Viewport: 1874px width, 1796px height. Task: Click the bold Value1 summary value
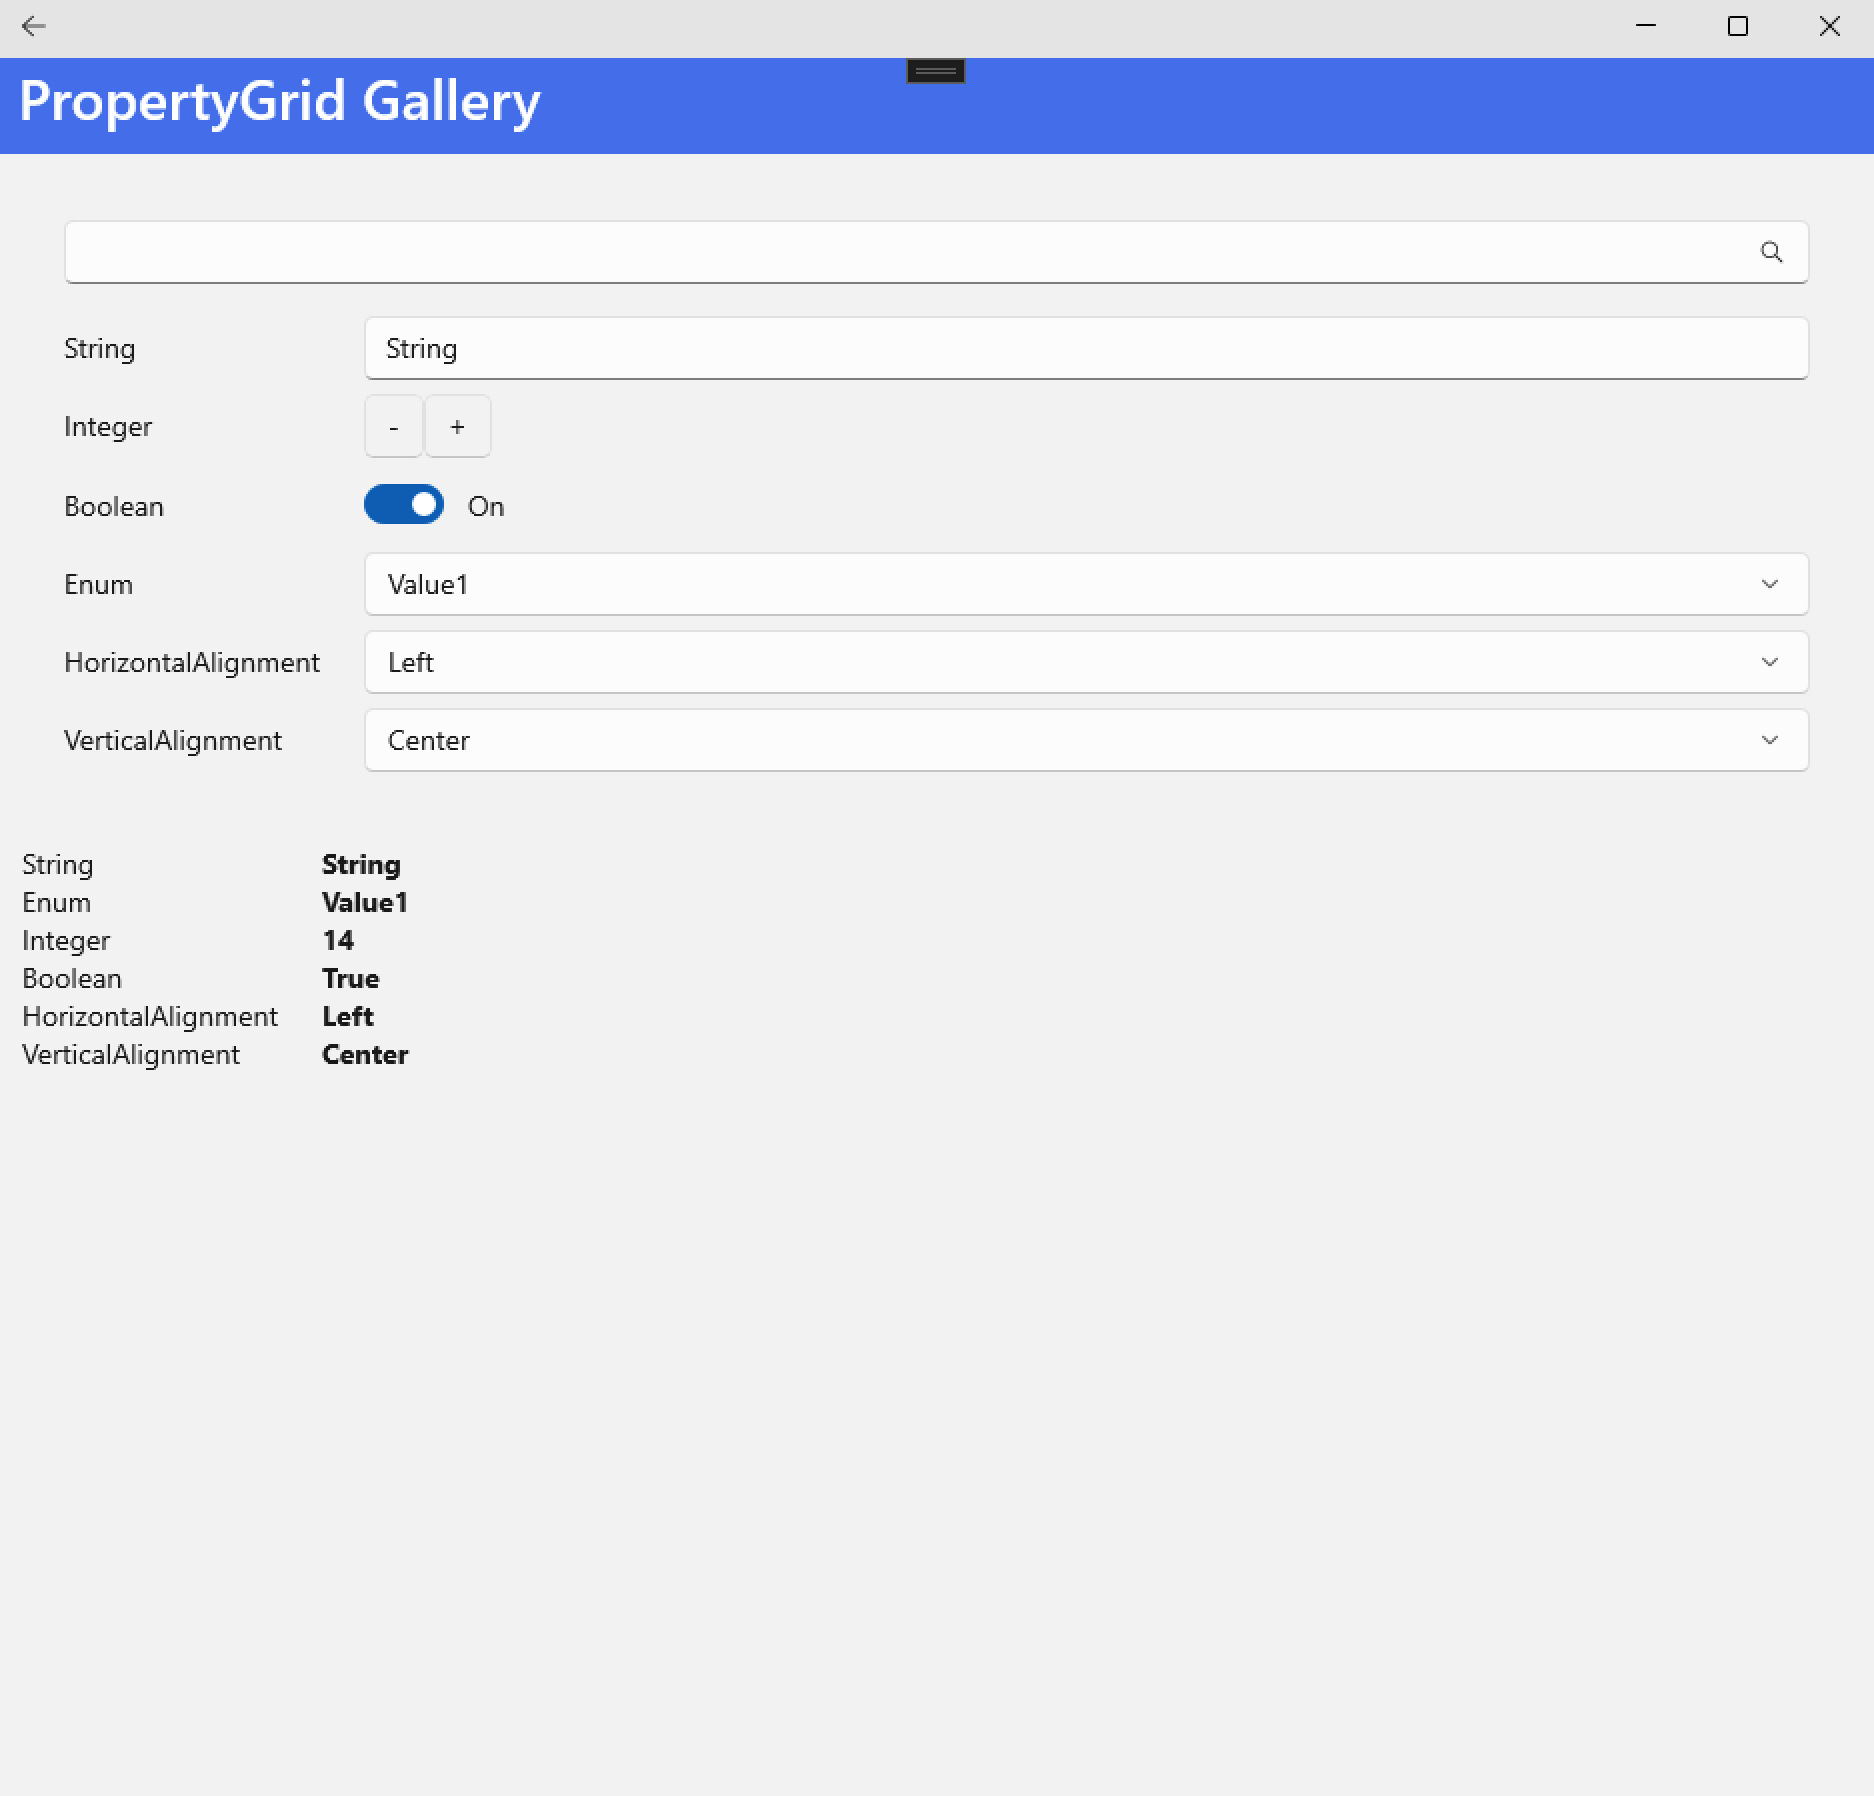[x=364, y=902]
